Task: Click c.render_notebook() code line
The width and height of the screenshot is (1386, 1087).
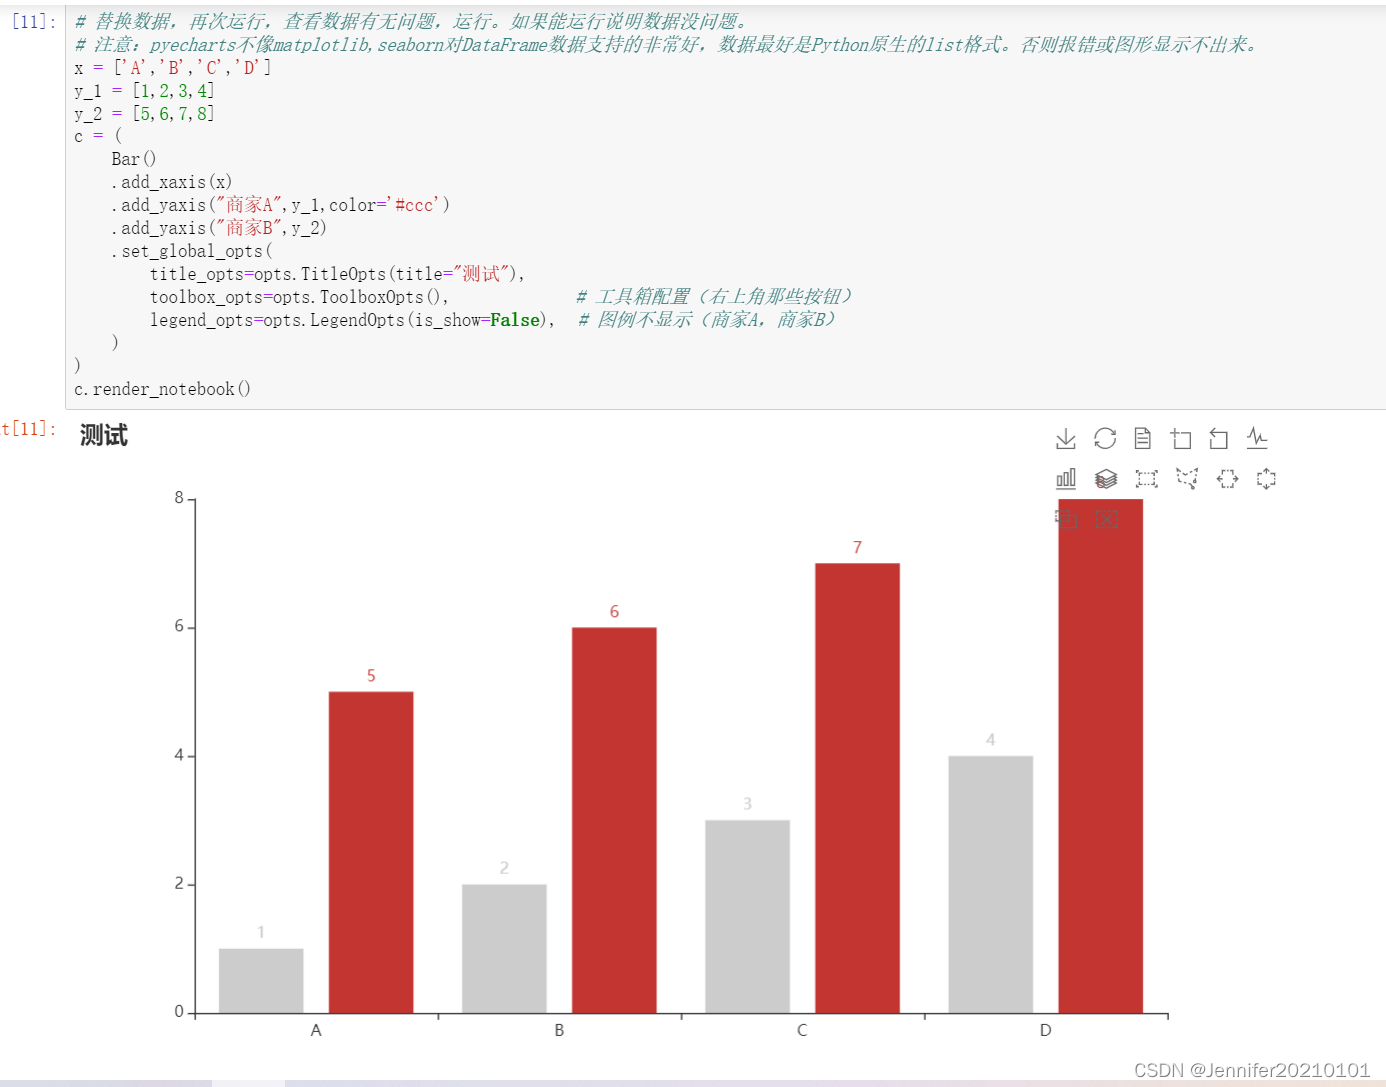Action: coord(163,389)
